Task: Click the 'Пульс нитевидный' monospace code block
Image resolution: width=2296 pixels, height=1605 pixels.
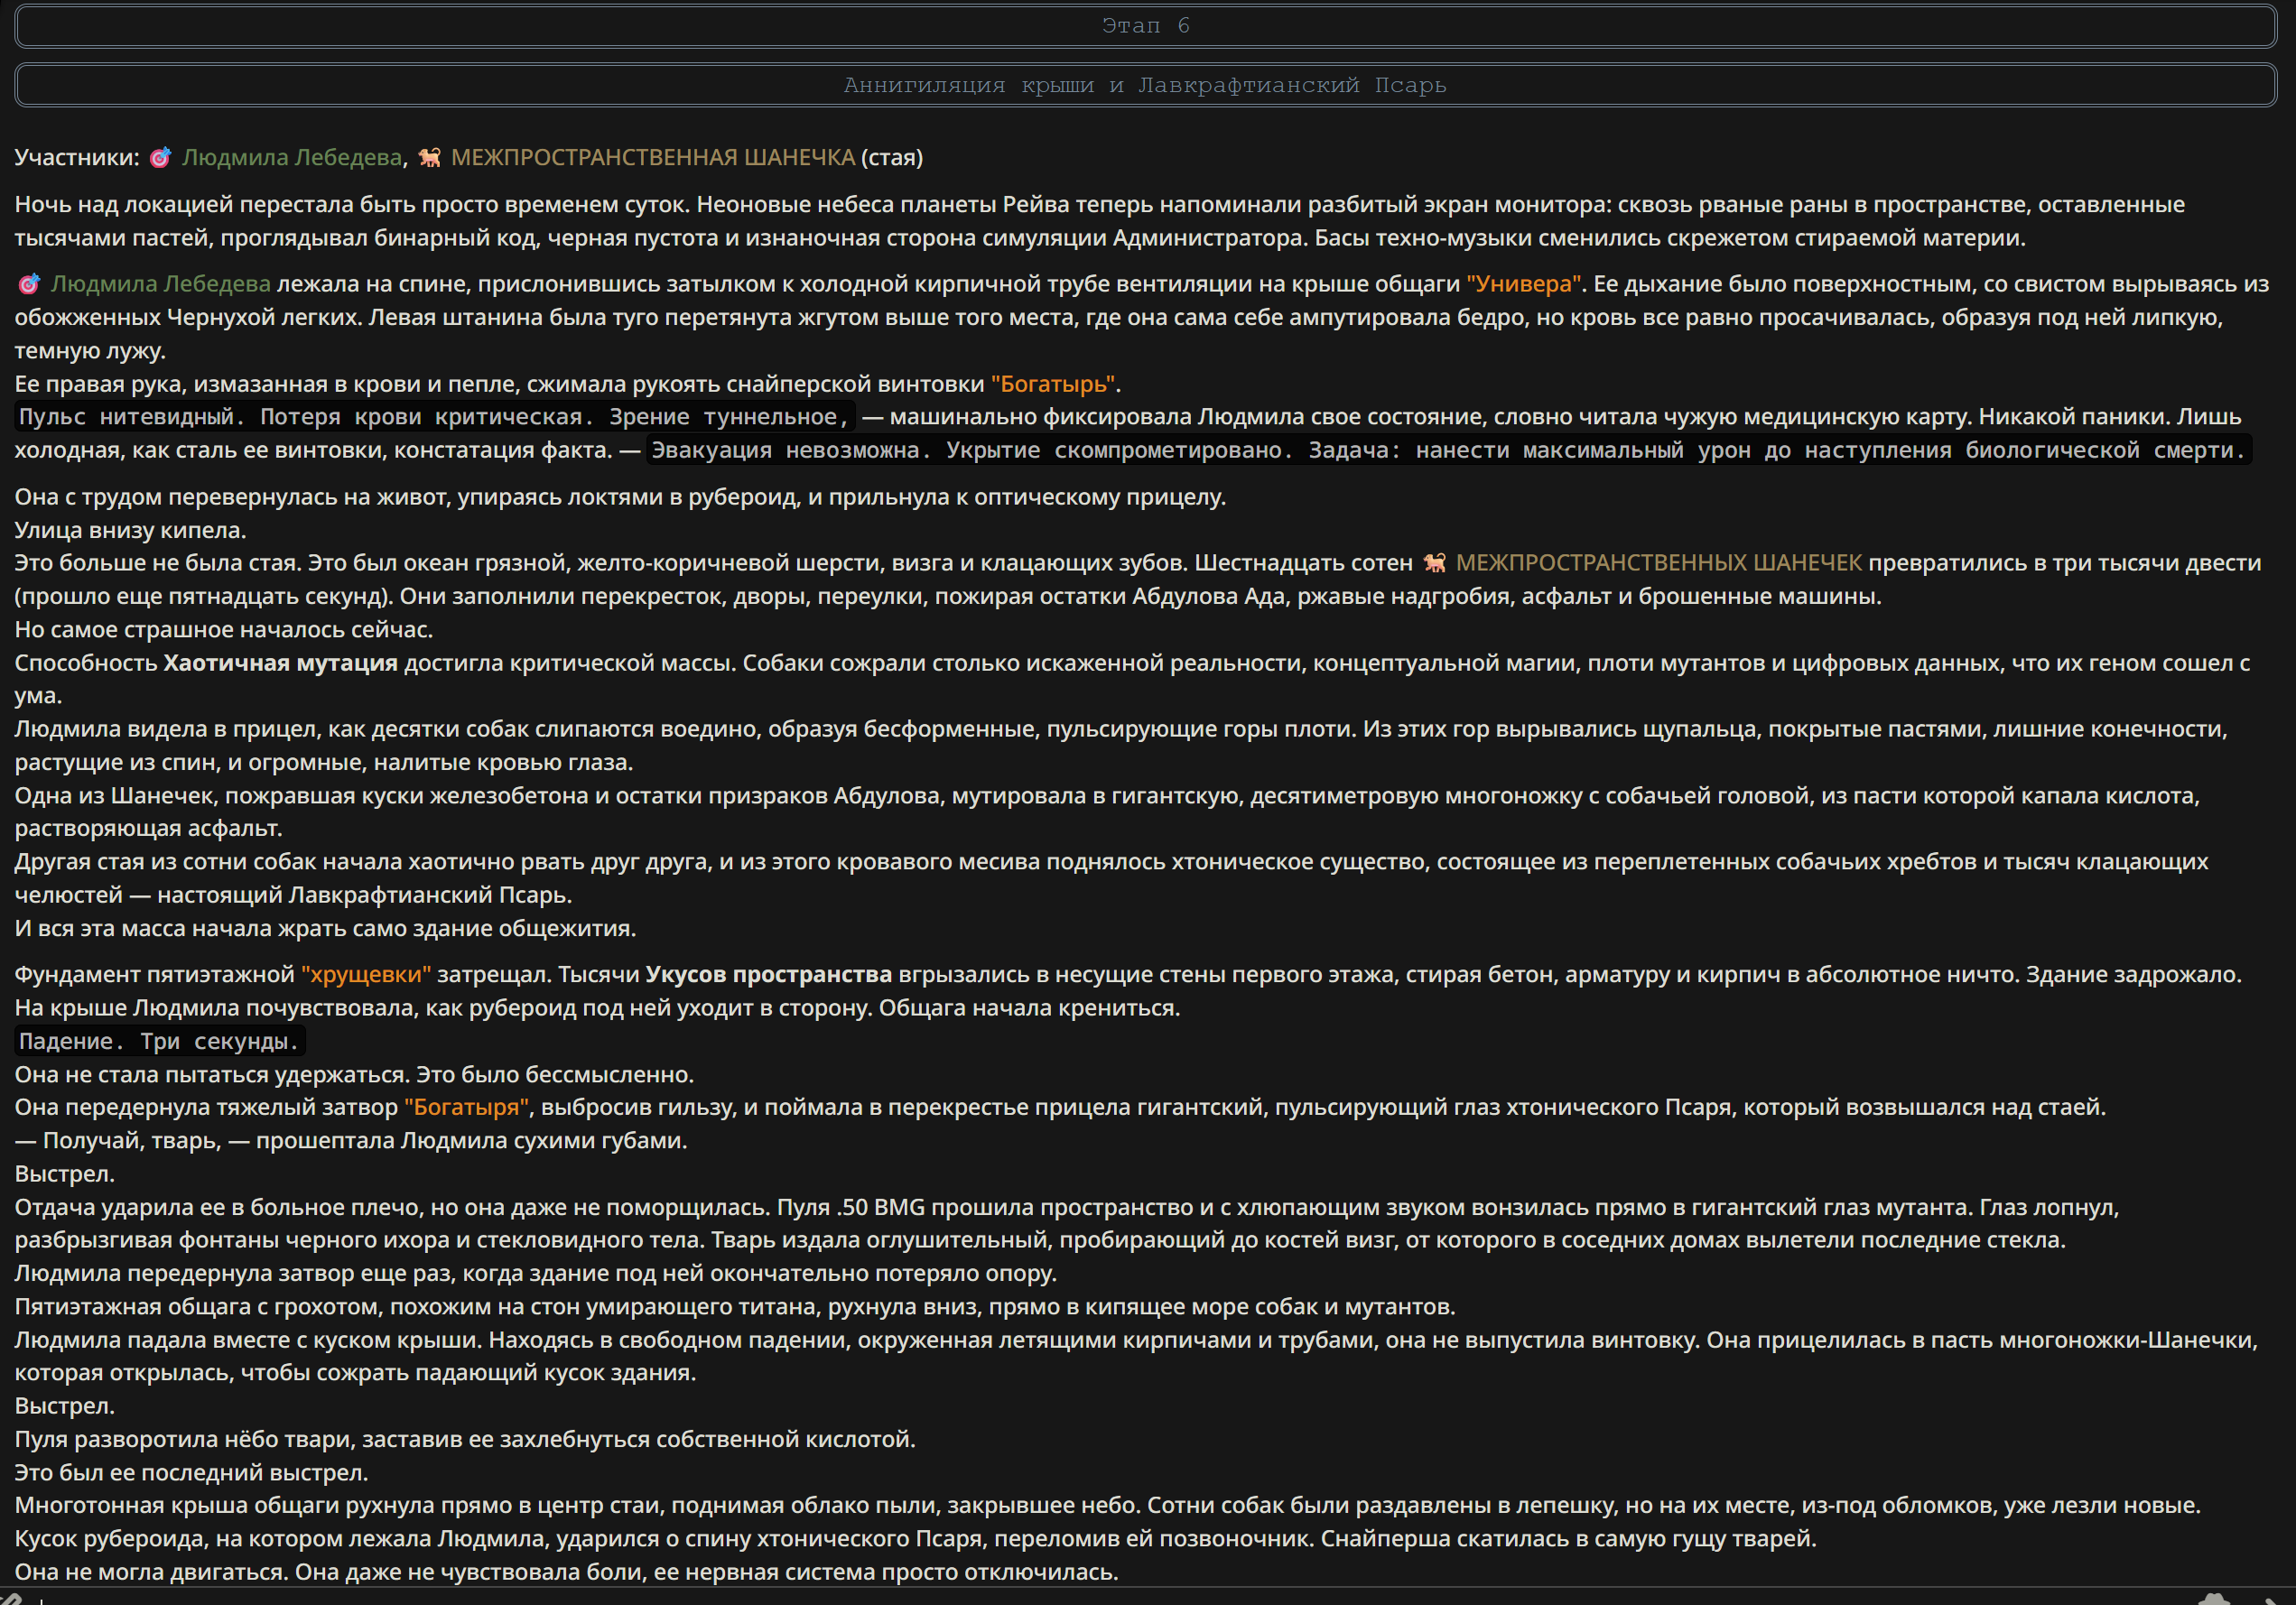Action: pyautogui.click(x=434, y=417)
